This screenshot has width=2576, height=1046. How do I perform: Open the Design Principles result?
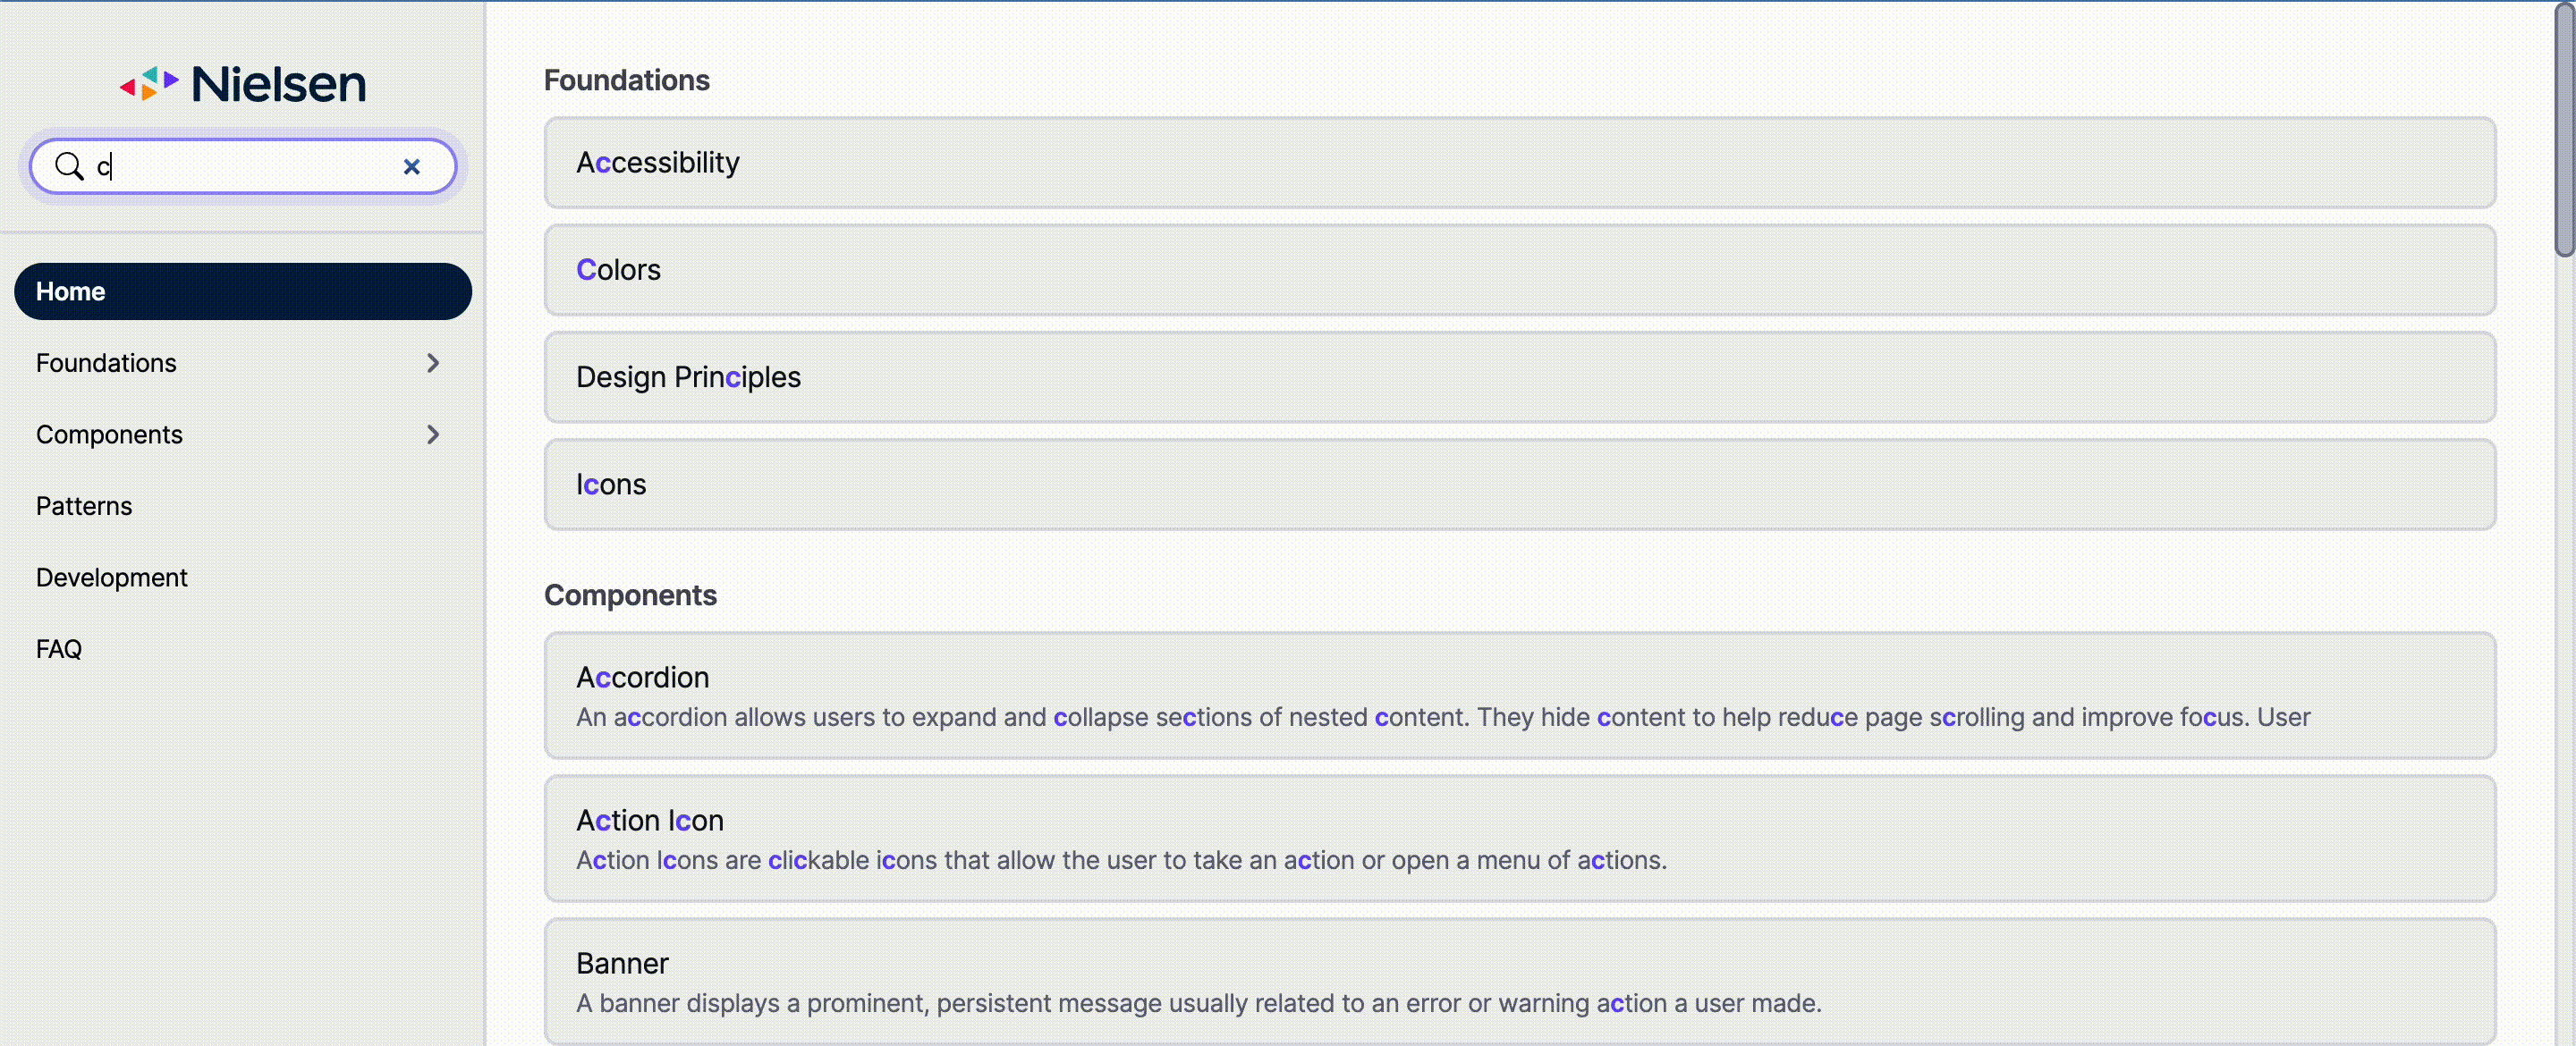click(1519, 377)
